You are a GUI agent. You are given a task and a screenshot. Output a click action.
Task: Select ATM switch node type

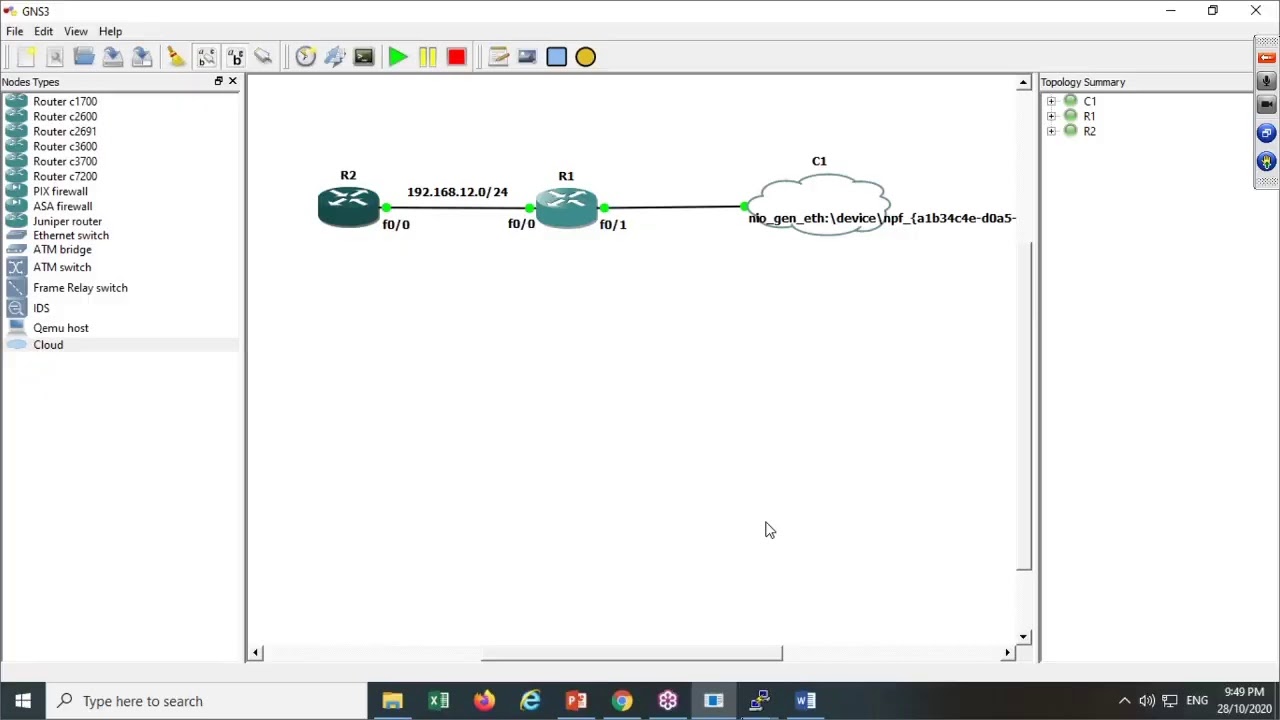[62, 267]
